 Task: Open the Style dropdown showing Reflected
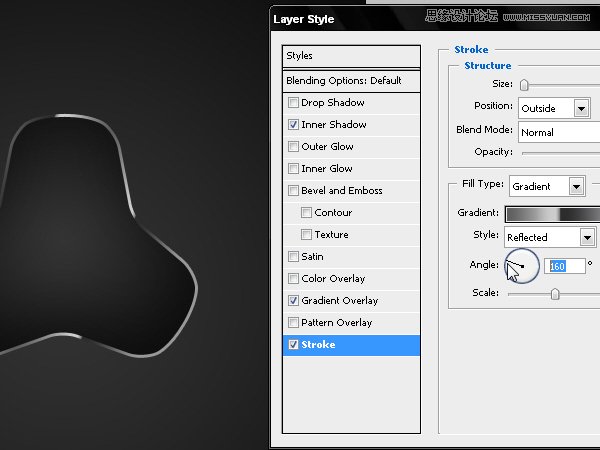click(550, 237)
